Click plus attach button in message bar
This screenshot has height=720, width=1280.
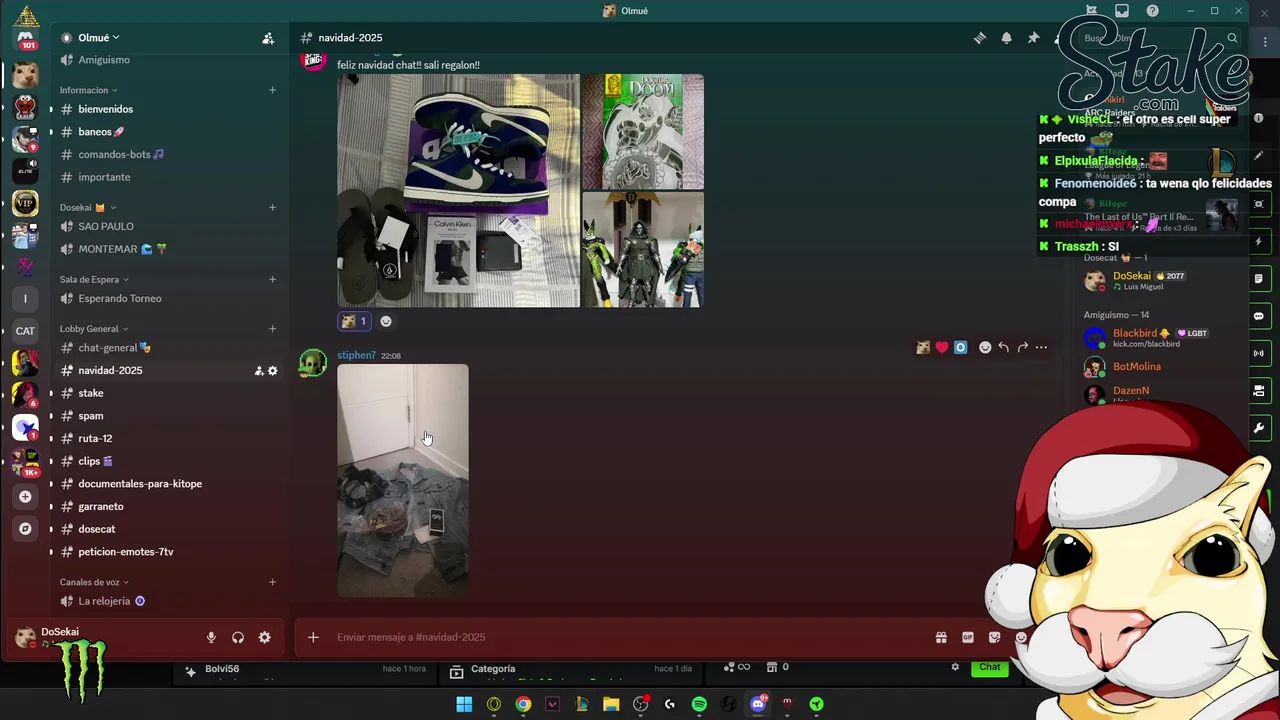tap(313, 637)
